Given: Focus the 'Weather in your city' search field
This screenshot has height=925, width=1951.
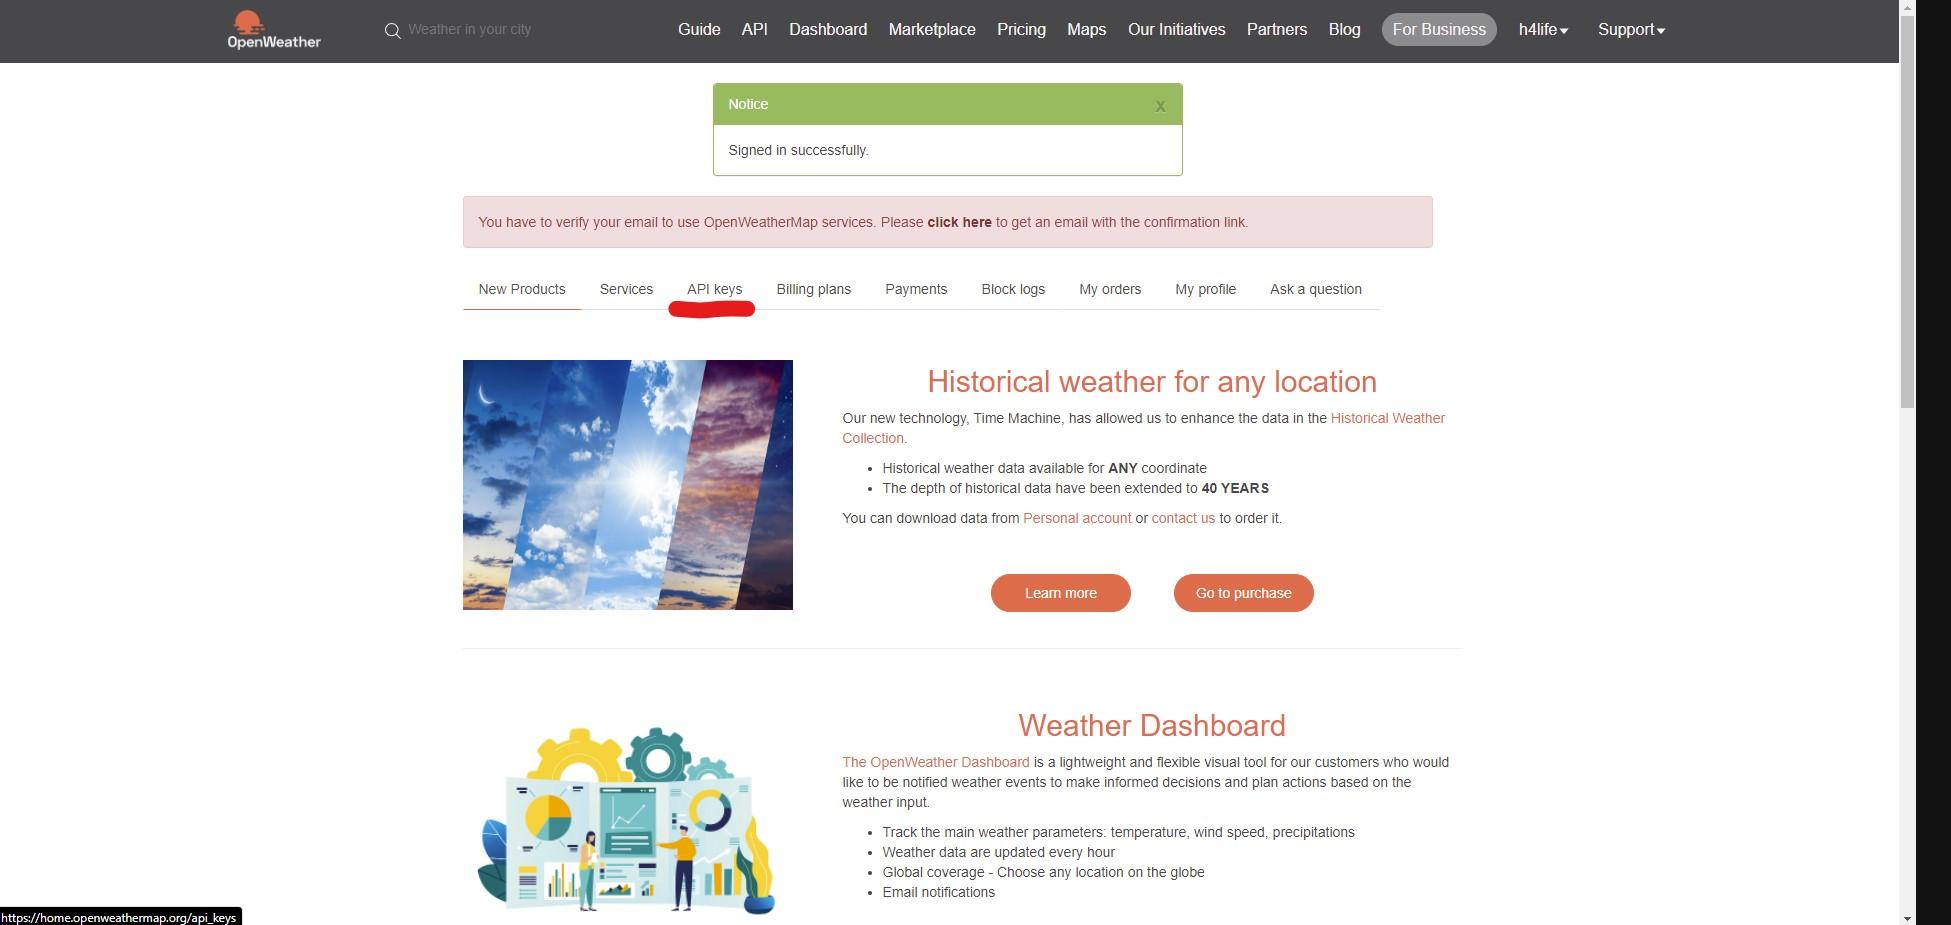Looking at the screenshot, I should (470, 30).
